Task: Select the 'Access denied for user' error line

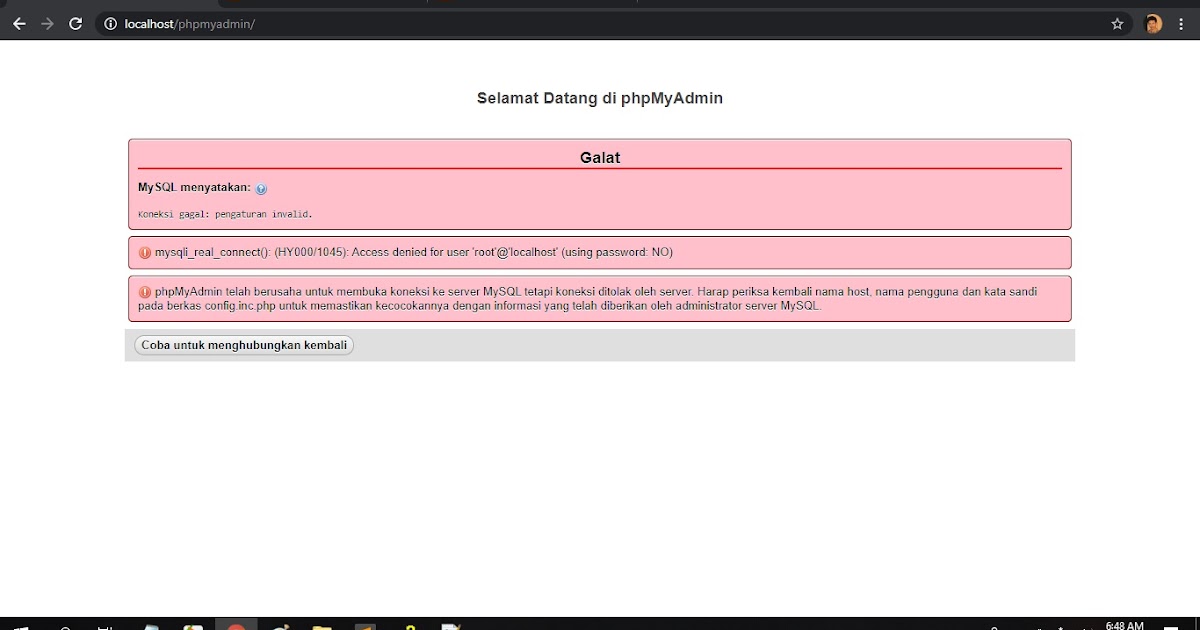Action: pyautogui.click(x=414, y=252)
